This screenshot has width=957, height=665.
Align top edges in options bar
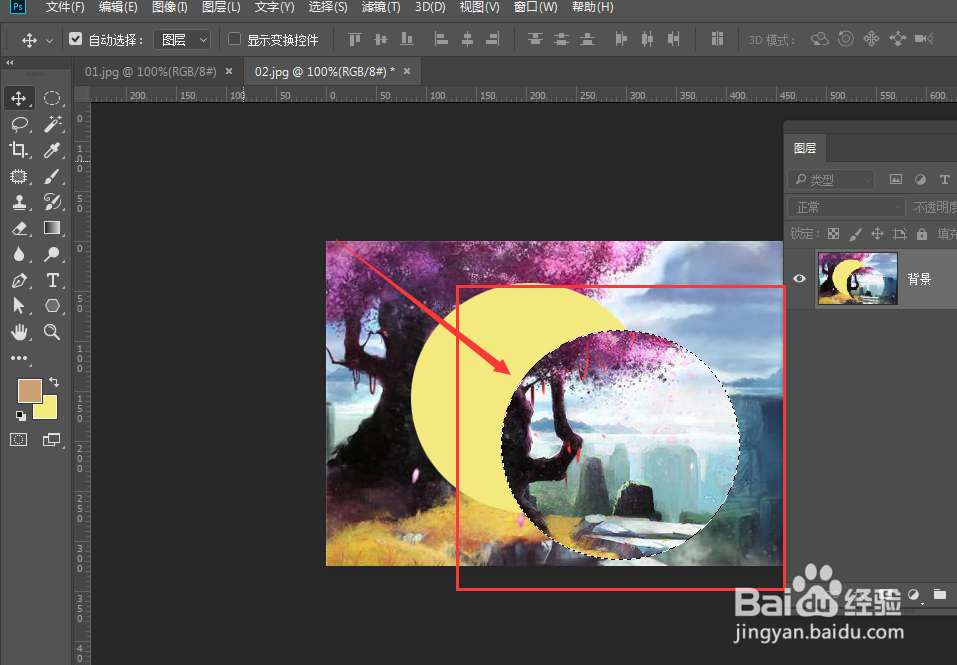pos(355,40)
